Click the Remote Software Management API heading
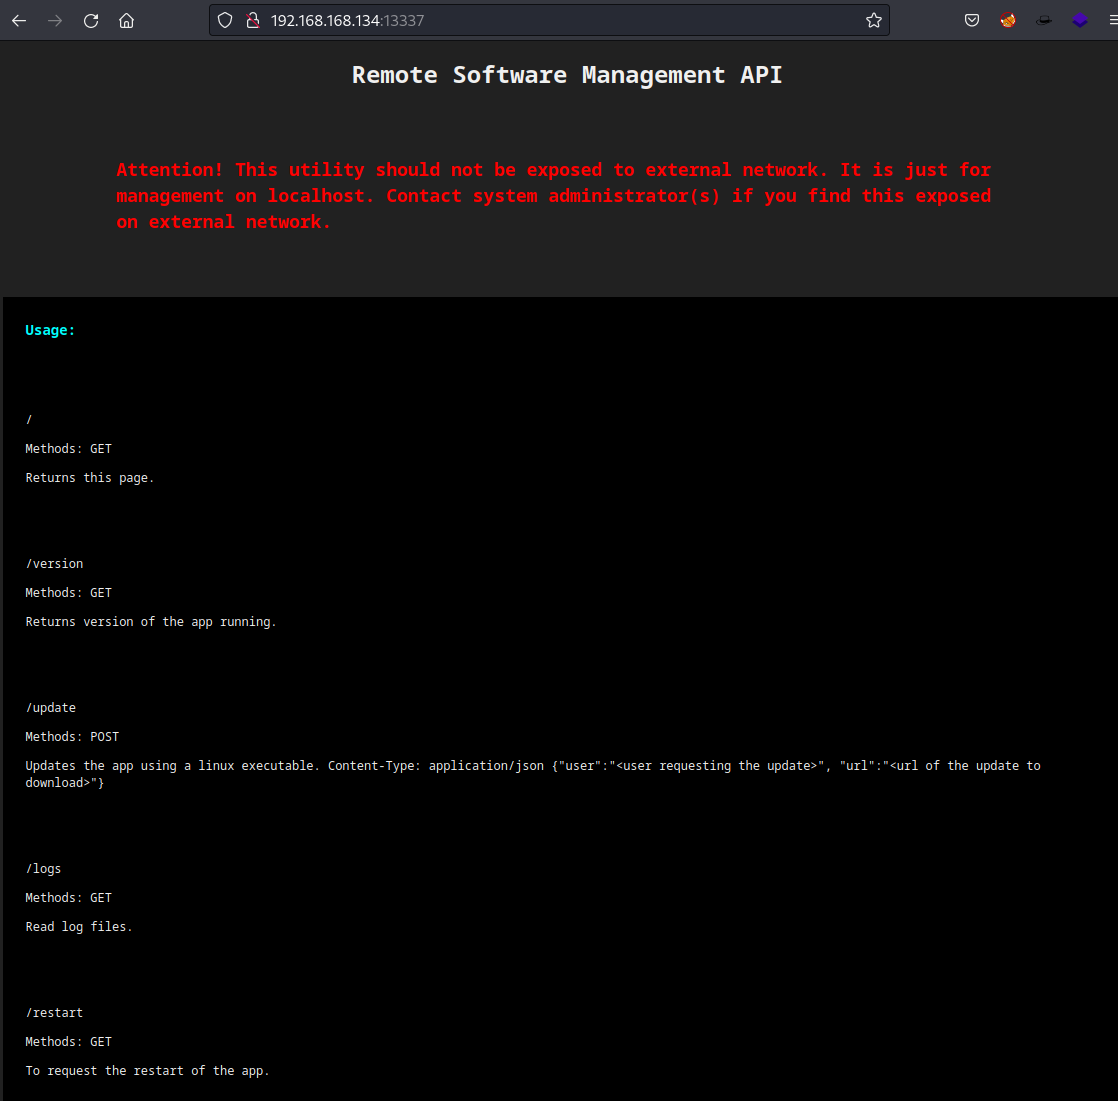Image resolution: width=1118 pixels, height=1101 pixels. [567, 75]
